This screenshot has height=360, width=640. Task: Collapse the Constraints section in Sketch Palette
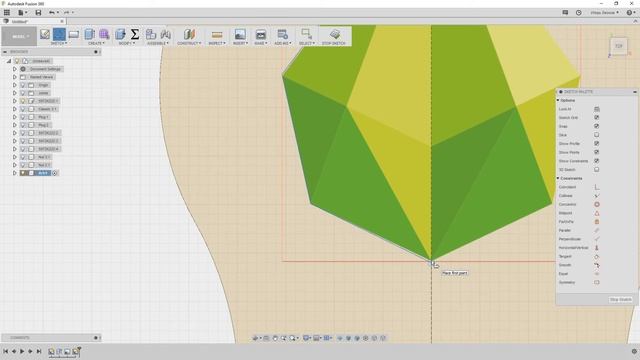tap(558, 178)
